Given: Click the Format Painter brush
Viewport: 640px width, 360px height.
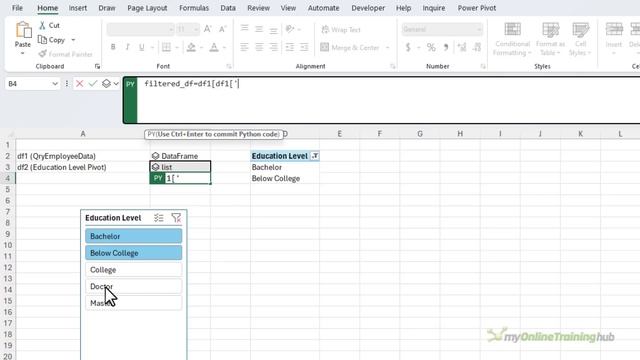Looking at the screenshot, I should click(42, 54).
